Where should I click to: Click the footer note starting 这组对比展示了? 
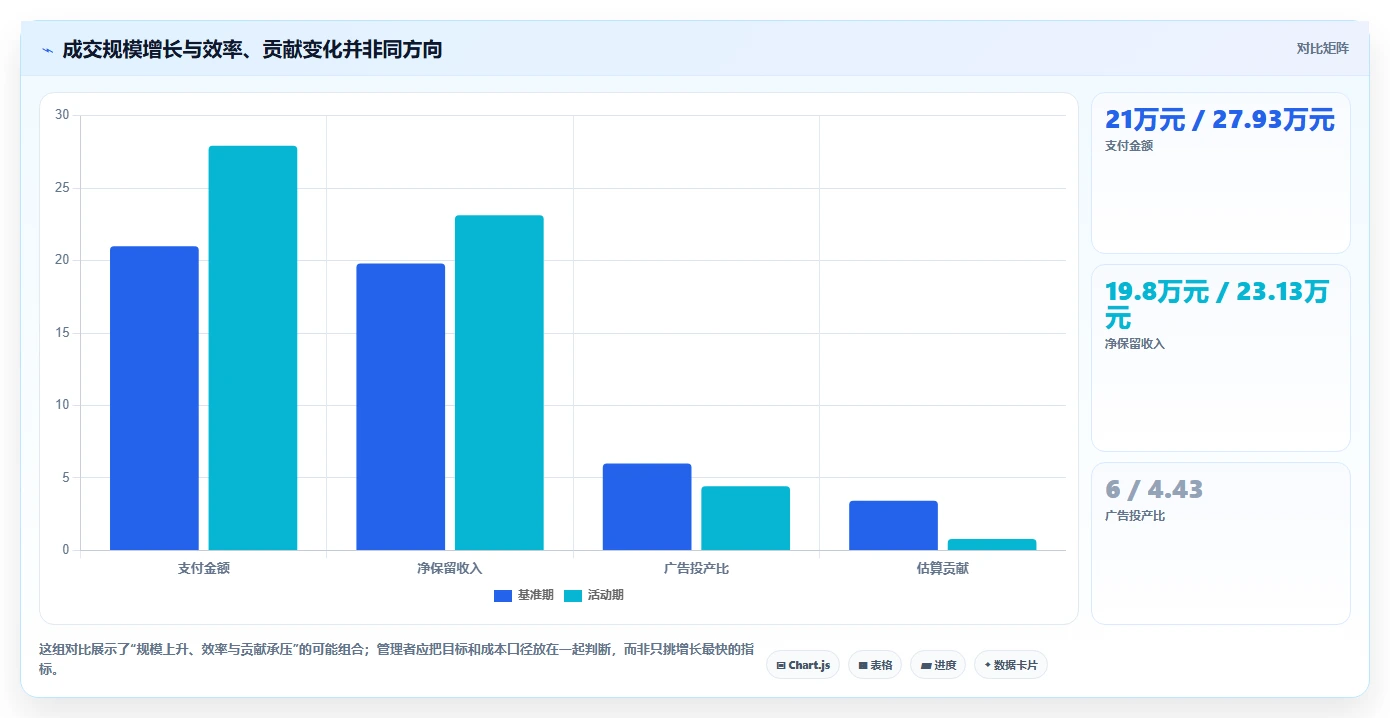(397, 659)
